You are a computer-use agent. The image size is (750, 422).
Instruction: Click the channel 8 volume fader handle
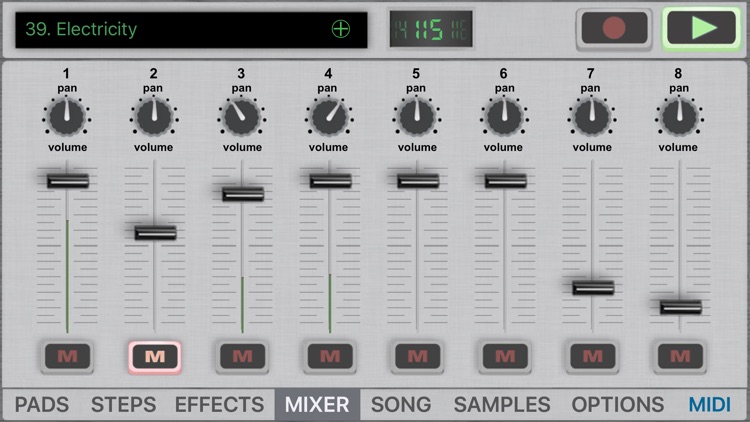point(680,307)
